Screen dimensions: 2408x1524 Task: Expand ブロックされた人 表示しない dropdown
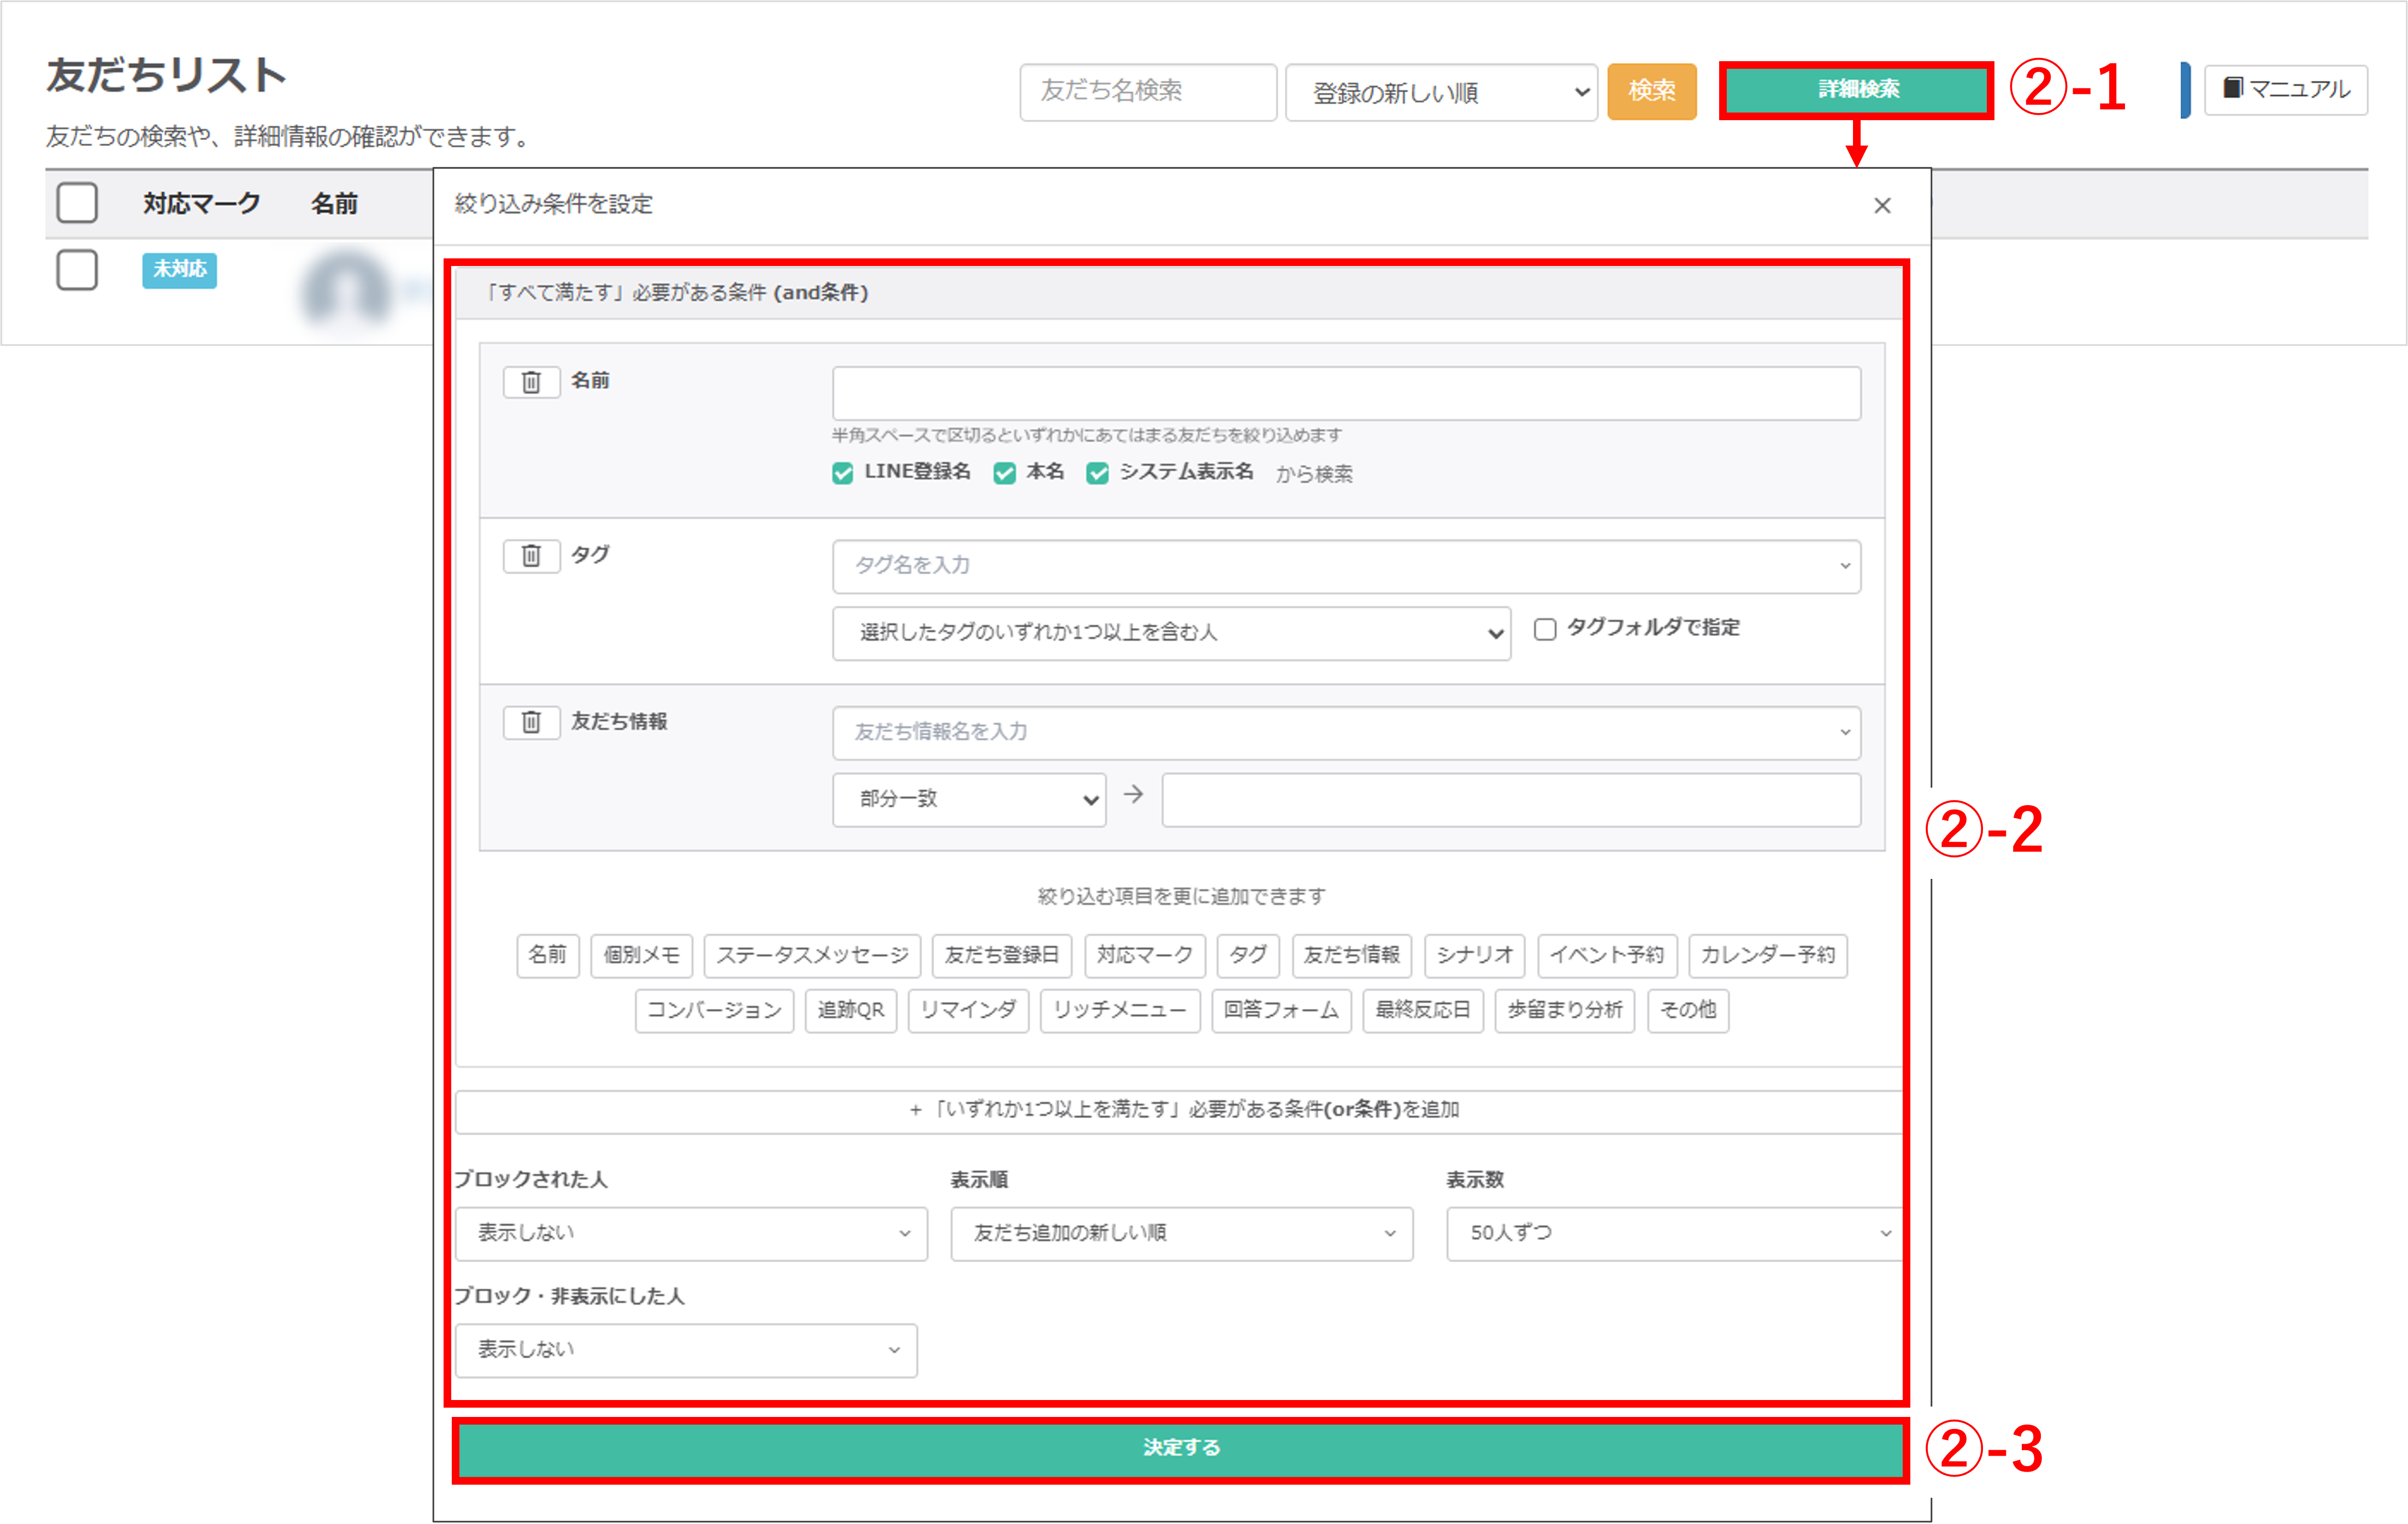click(x=691, y=1233)
